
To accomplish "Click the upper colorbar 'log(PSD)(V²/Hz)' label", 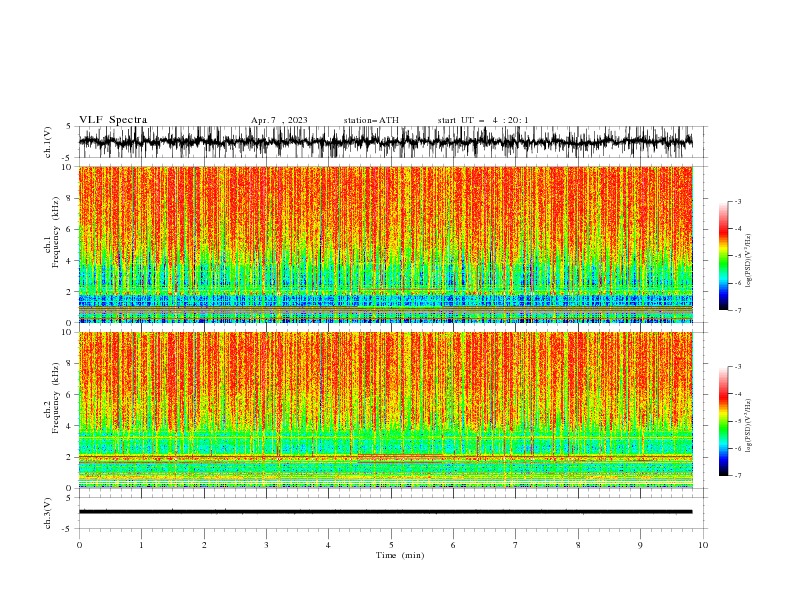I will point(748,261).
